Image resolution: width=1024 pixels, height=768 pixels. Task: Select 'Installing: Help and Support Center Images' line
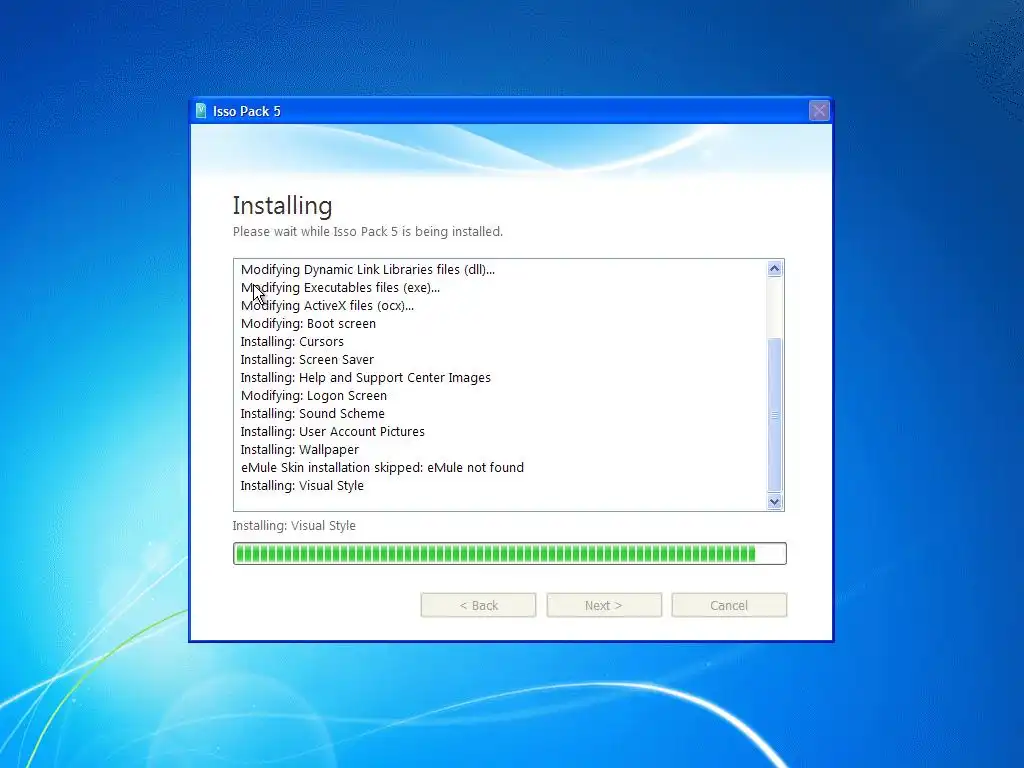(x=365, y=377)
